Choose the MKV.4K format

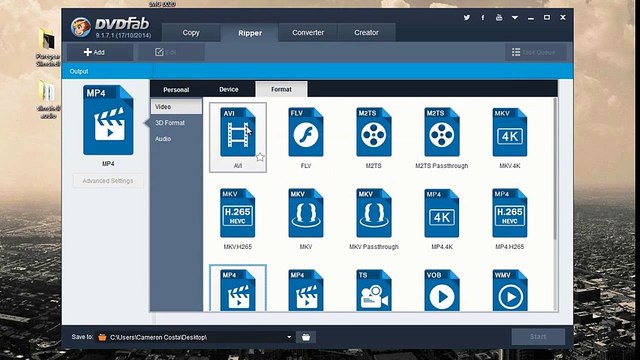[510, 132]
